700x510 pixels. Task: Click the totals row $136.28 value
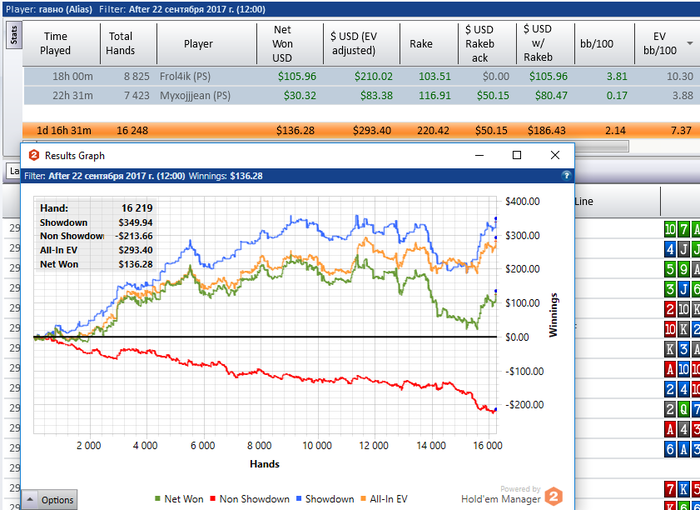pyautogui.click(x=295, y=130)
